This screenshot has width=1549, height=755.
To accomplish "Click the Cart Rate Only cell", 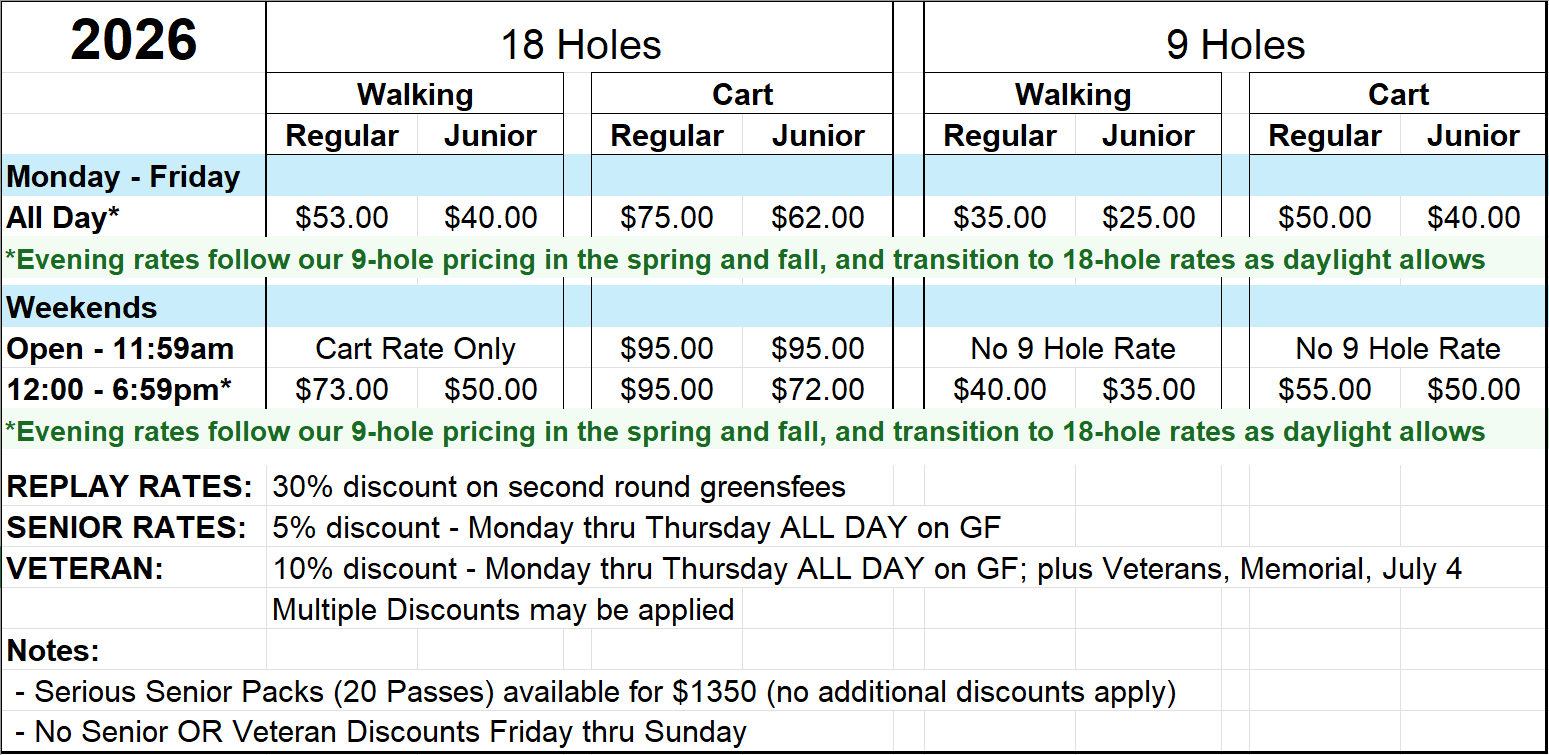I will tap(415, 349).
